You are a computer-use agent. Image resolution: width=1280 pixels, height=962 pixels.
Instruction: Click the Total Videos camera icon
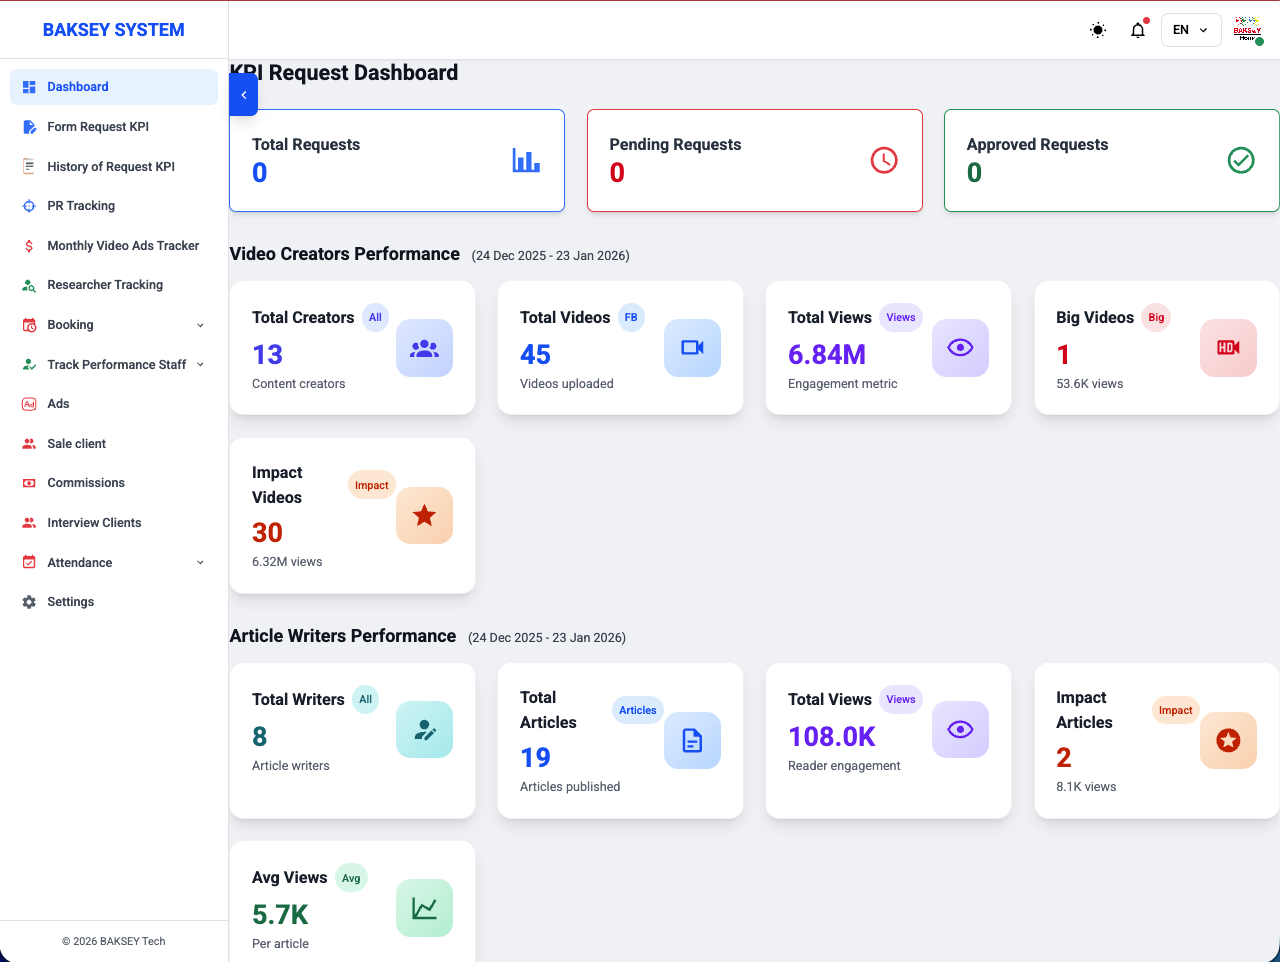point(692,348)
